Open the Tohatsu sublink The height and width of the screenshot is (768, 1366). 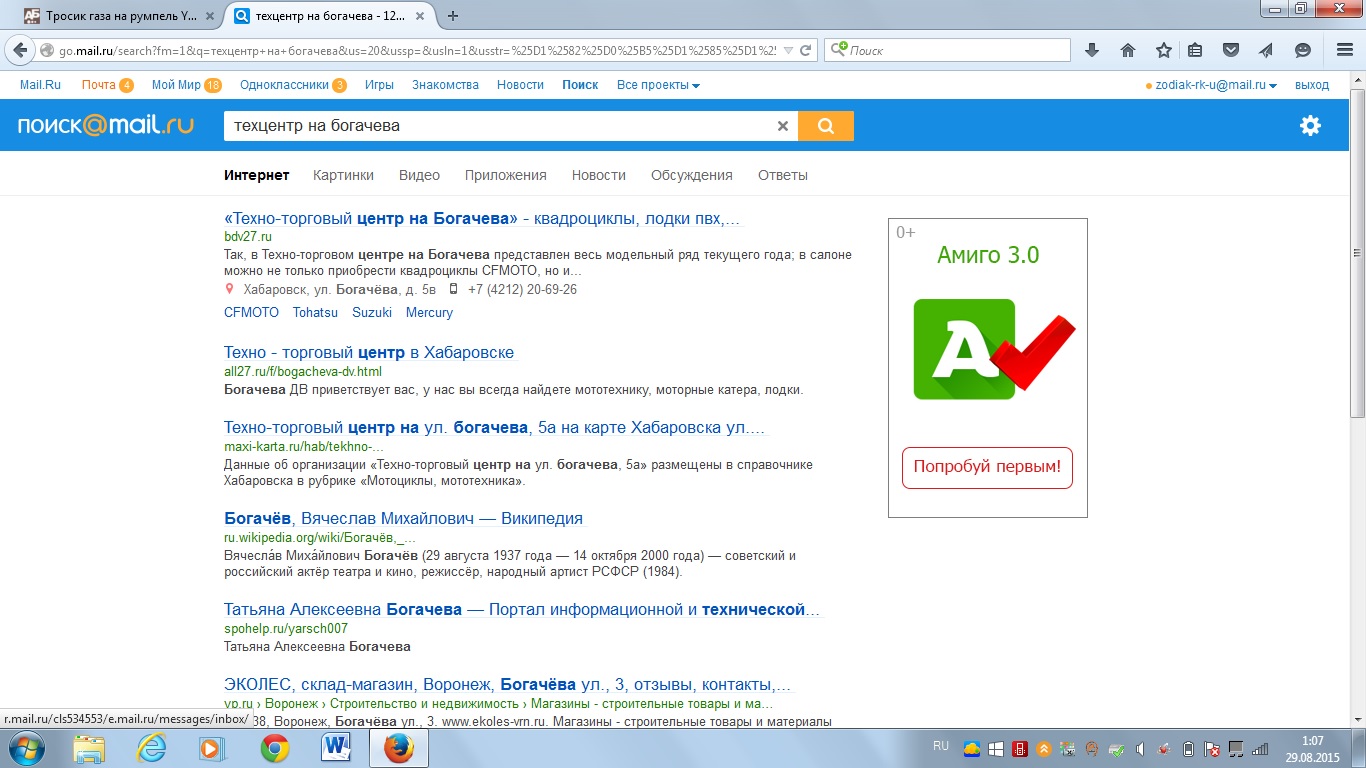point(315,313)
